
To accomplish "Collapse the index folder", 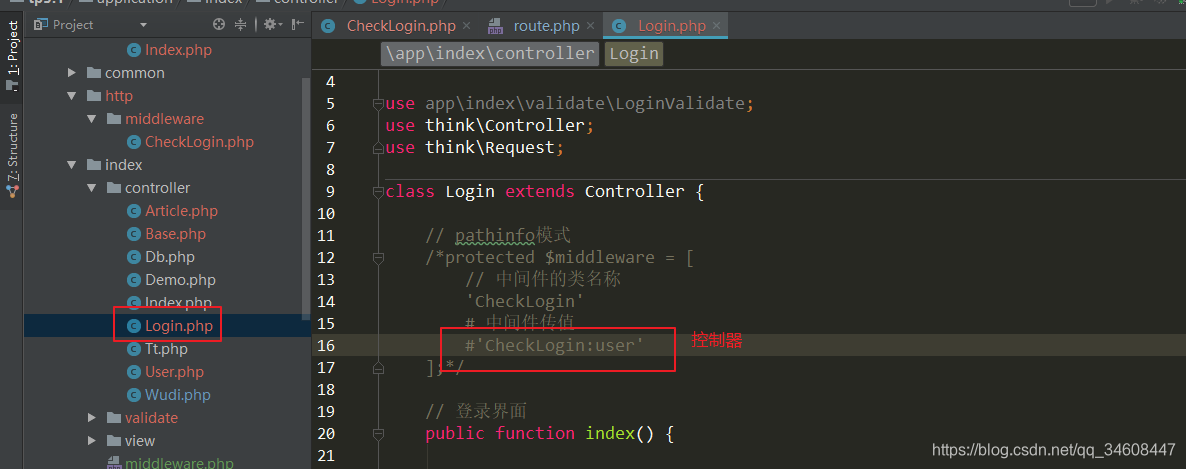I will 72,165.
